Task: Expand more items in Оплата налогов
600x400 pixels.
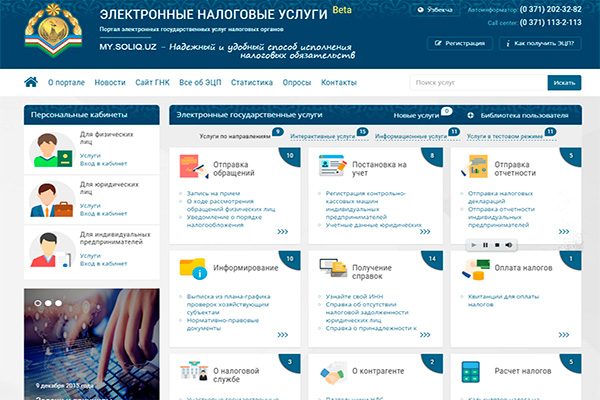Action: pyautogui.click(x=564, y=335)
